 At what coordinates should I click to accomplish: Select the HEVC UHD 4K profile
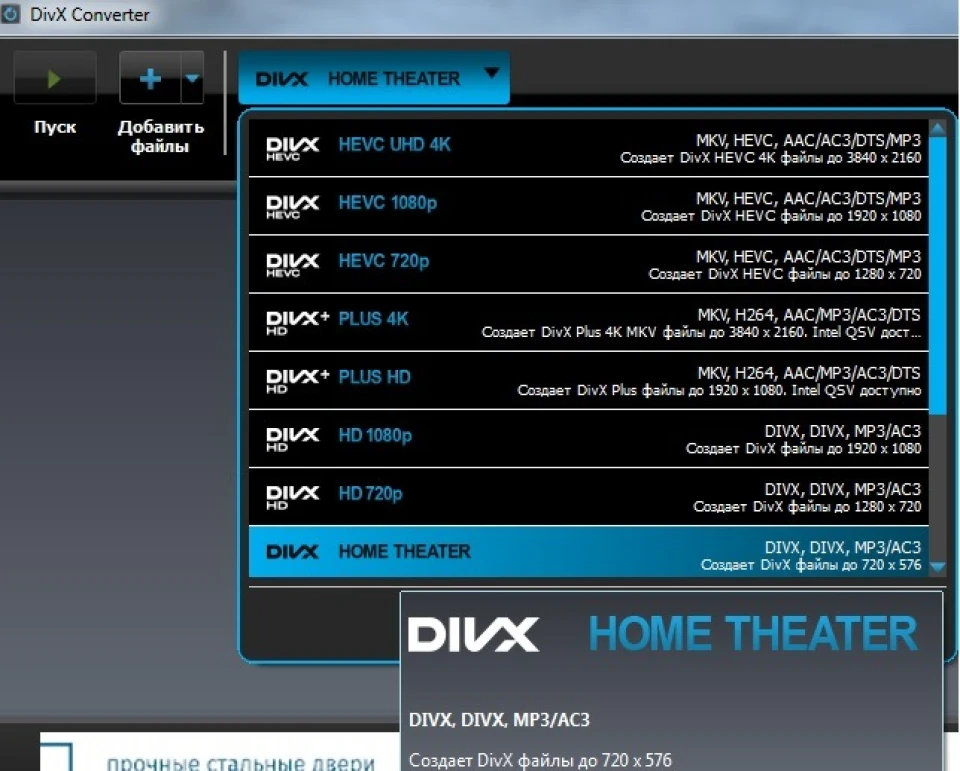(588, 148)
